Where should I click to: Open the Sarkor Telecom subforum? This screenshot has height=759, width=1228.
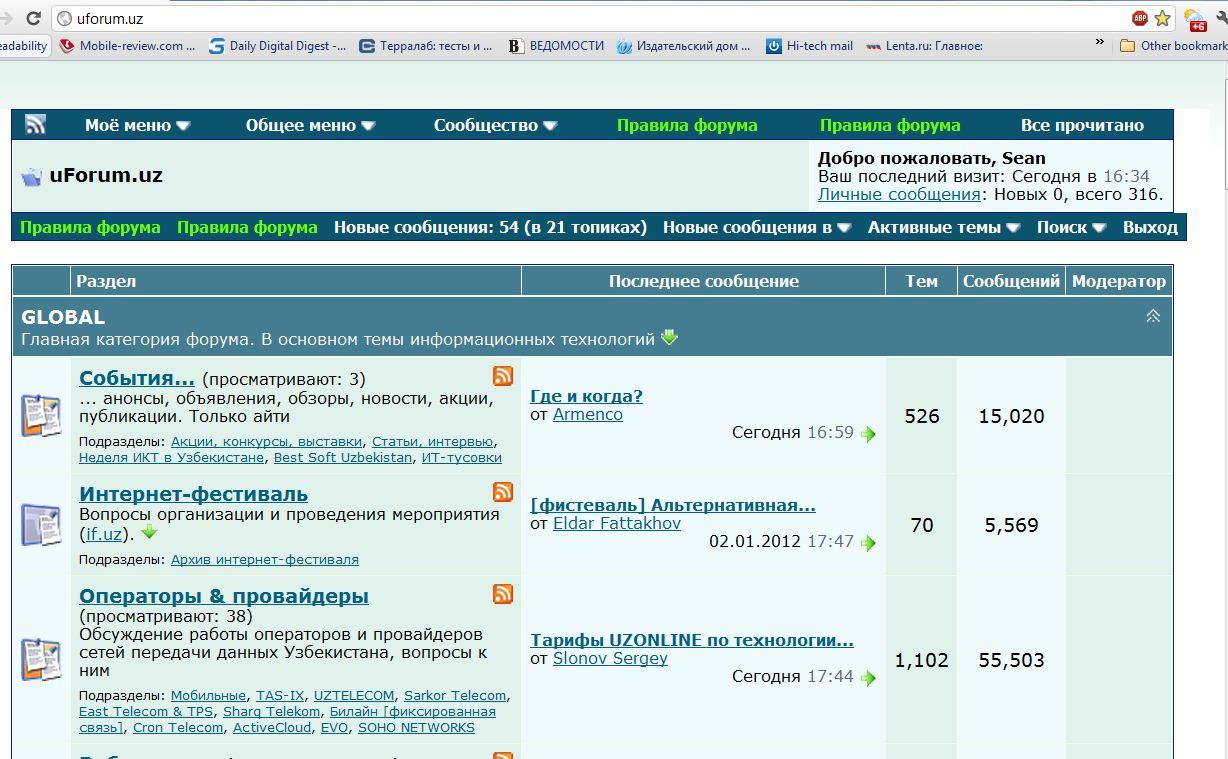(x=455, y=695)
